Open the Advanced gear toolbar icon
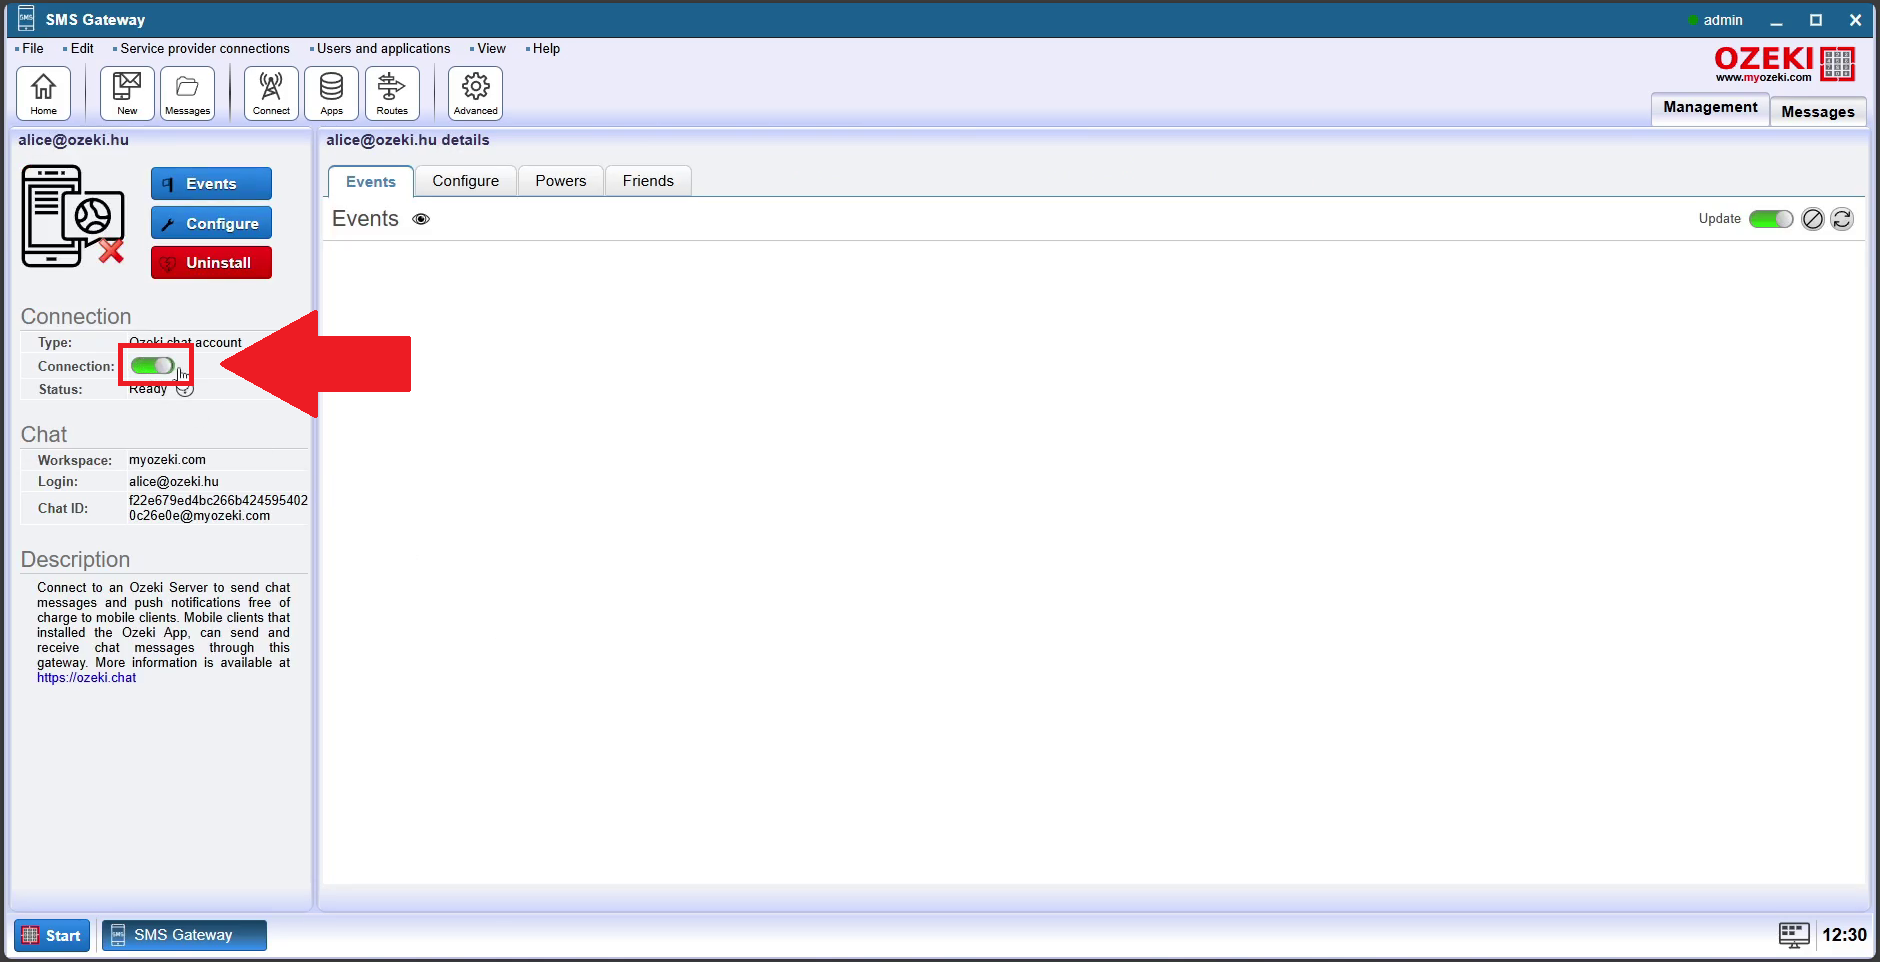 pyautogui.click(x=475, y=94)
